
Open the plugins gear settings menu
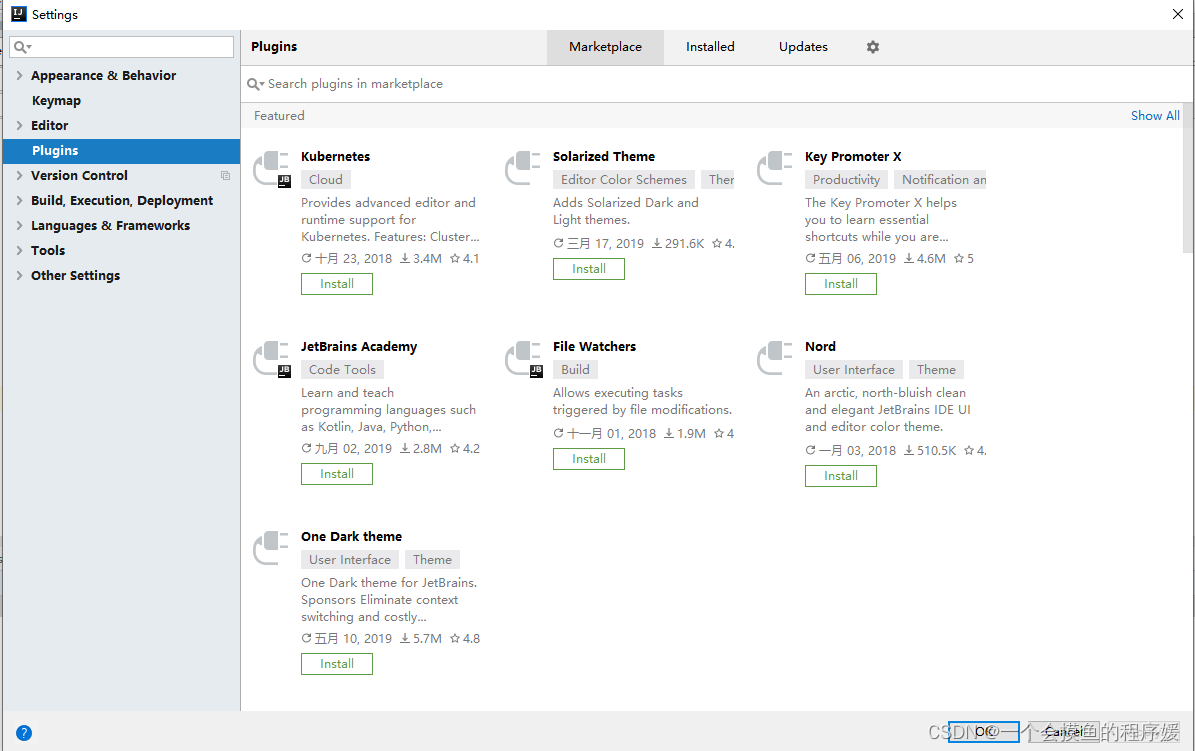pyautogui.click(x=873, y=47)
